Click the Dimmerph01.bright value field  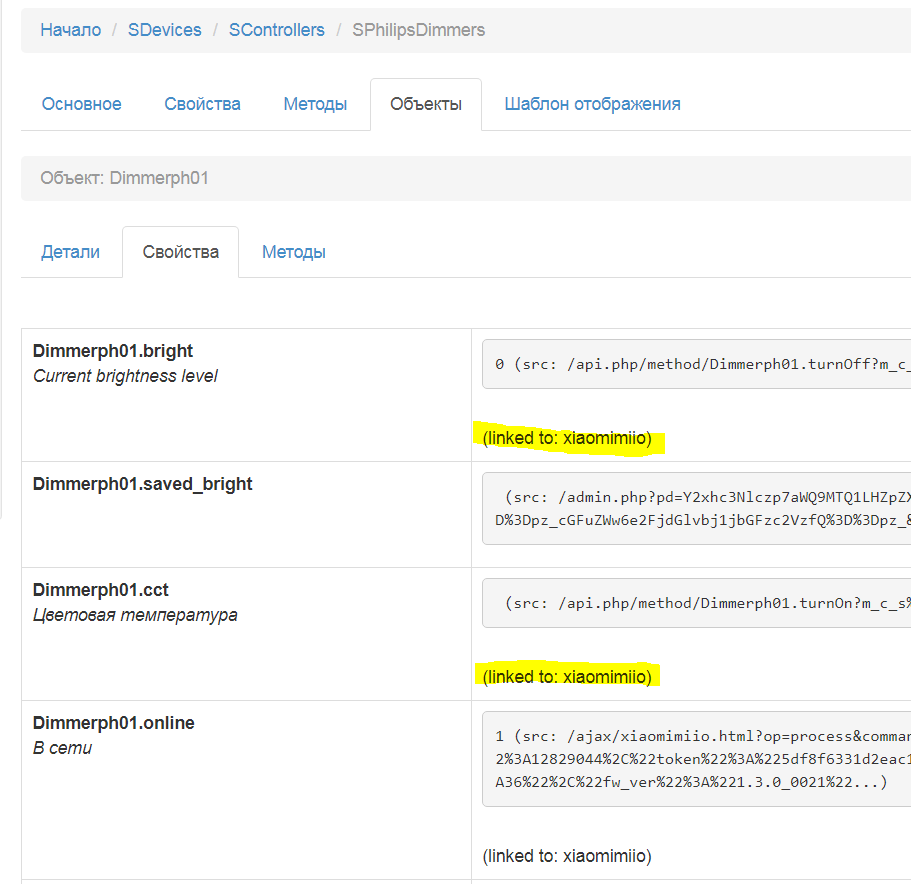(x=696, y=365)
